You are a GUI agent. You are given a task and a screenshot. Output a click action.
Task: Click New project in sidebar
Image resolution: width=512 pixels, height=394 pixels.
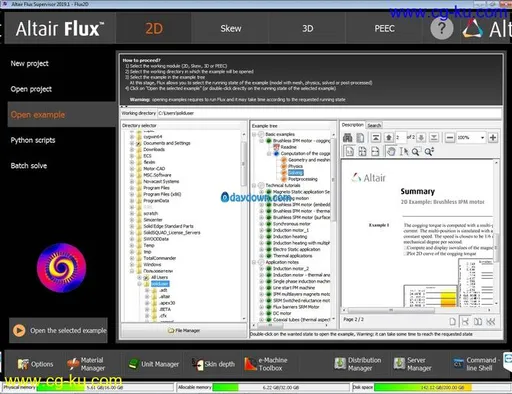(x=29, y=63)
